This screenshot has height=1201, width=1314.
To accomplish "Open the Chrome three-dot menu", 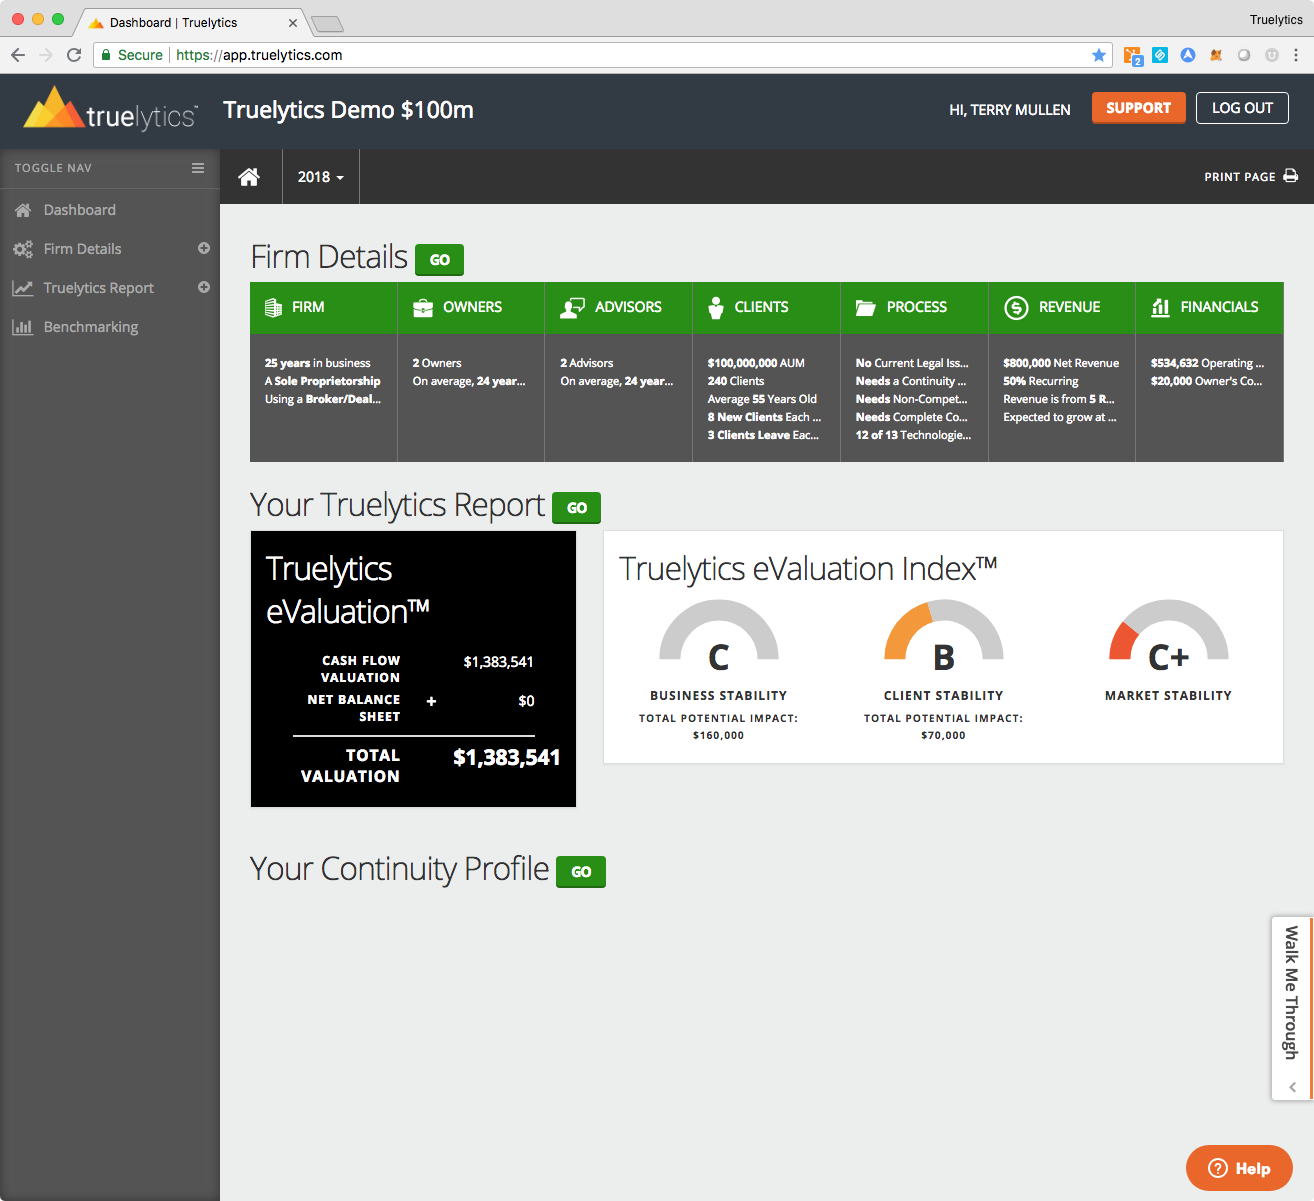I will point(1296,55).
